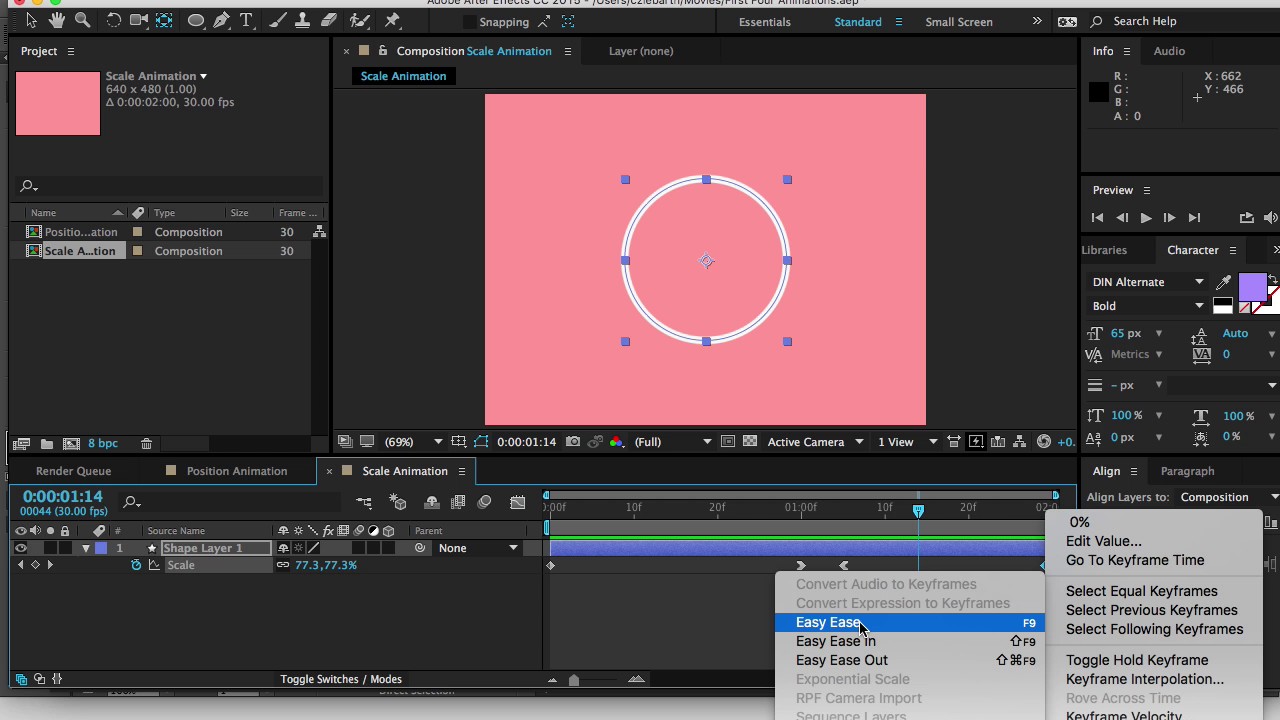Select the Hand tool in toolbar
Screen dimensions: 1280x720
[58, 20]
